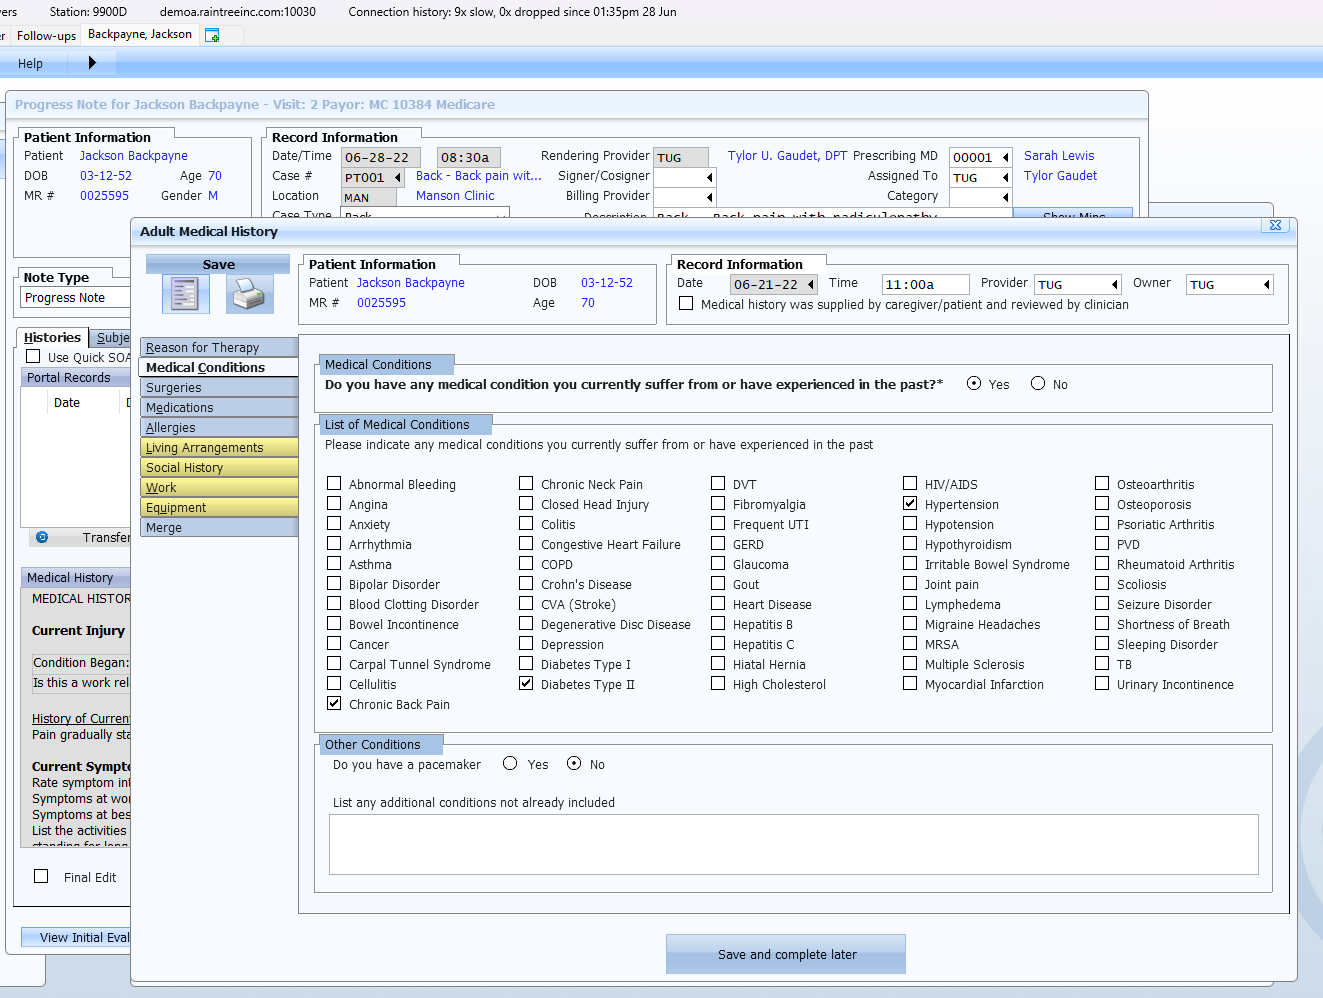Screen dimensions: 1323x998
Task: Click the blue Transfer icon in Portal Records
Action: (x=42, y=537)
